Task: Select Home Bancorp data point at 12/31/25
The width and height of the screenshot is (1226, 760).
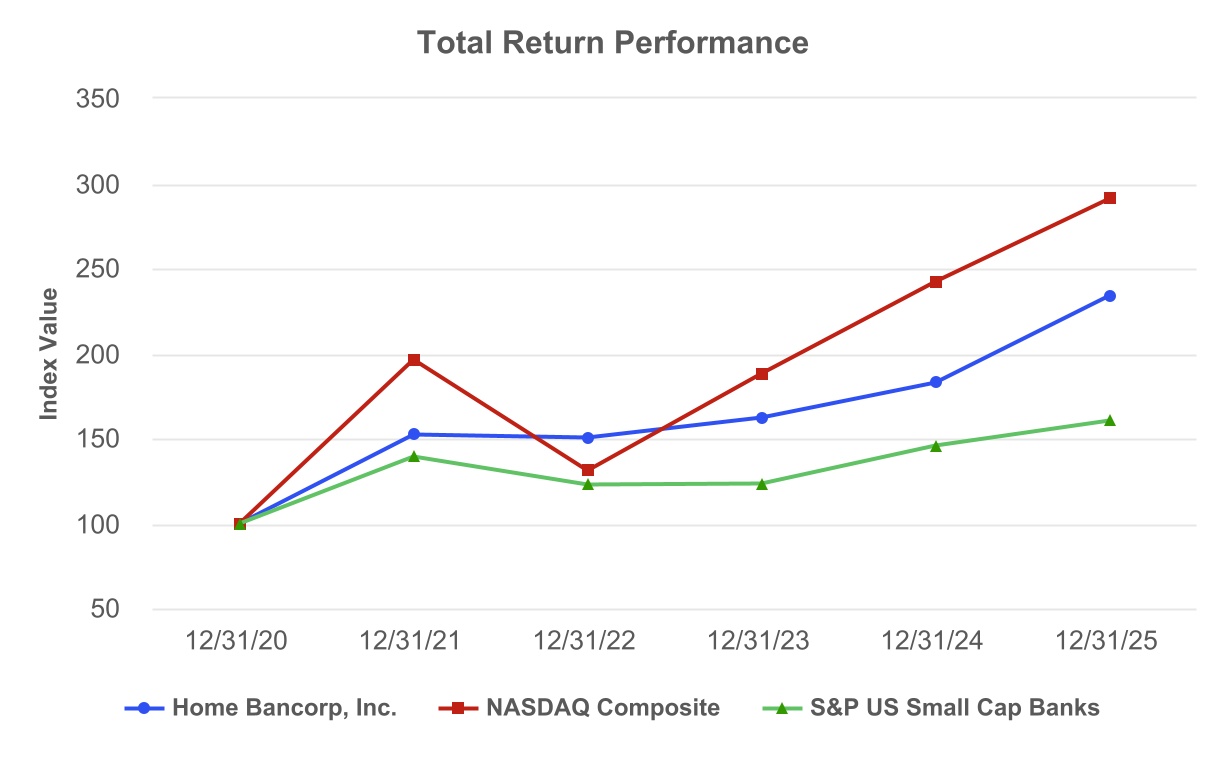Action: coord(1109,296)
